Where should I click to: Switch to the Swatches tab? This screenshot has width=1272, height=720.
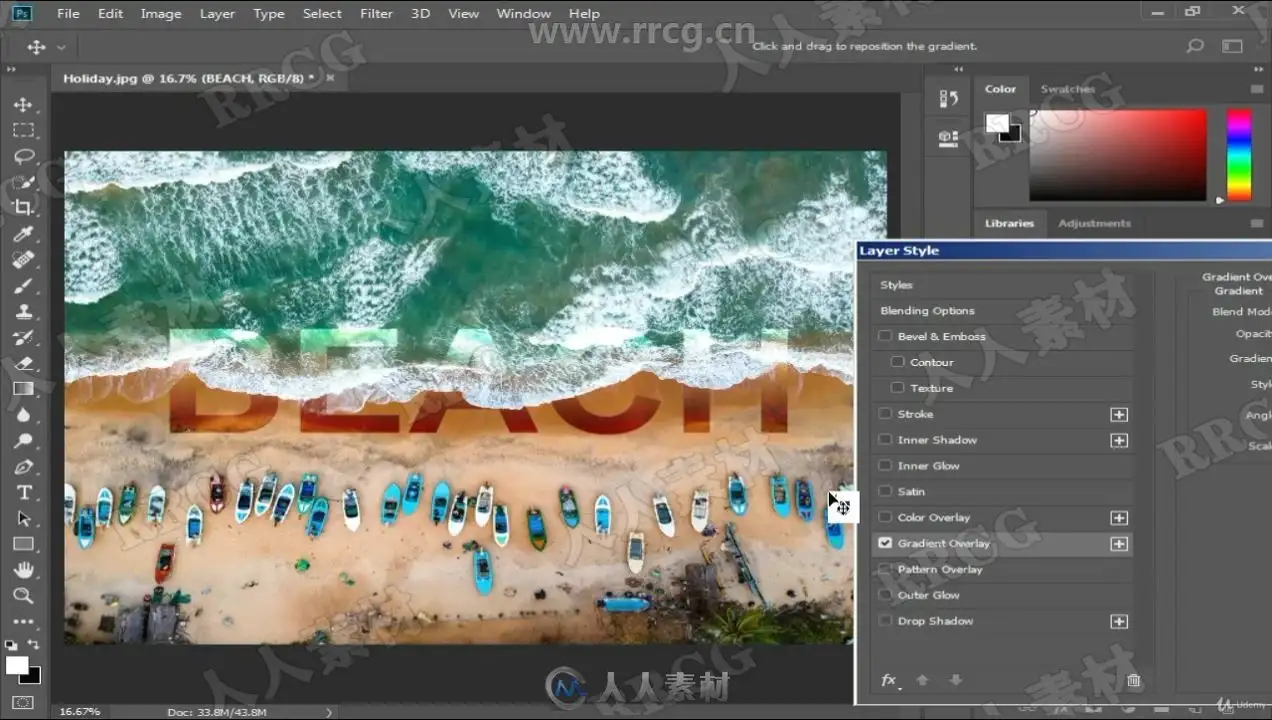coord(1067,89)
